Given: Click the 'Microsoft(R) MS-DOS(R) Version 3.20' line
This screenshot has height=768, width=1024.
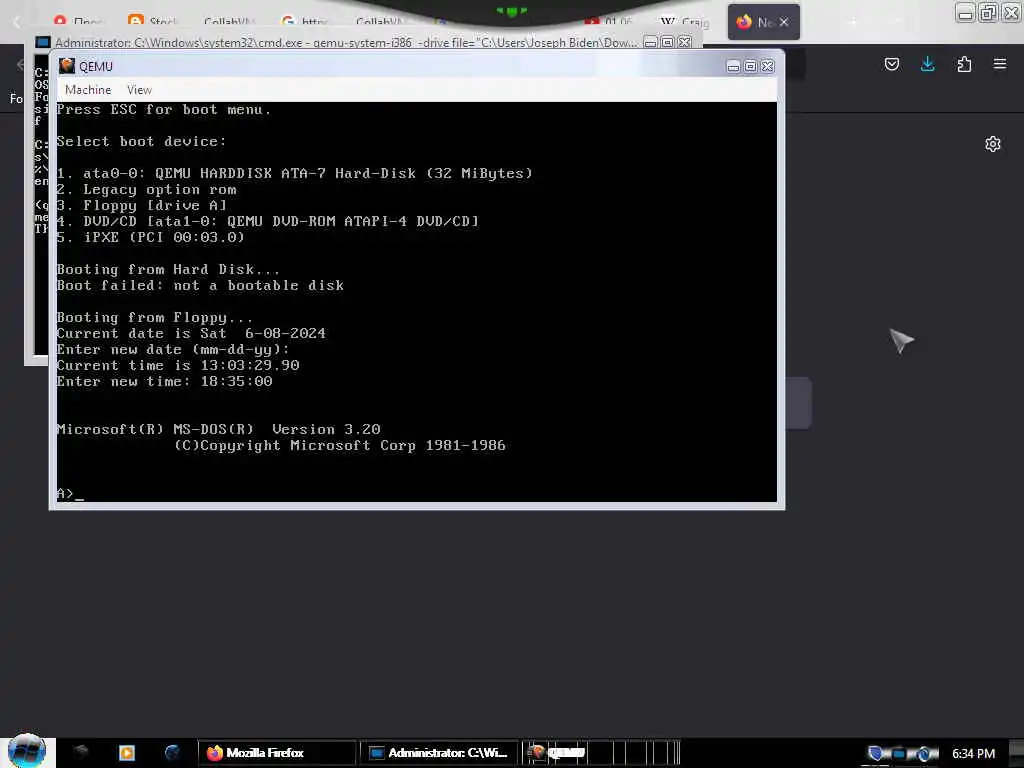Looking at the screenshot, I should 218,429.
